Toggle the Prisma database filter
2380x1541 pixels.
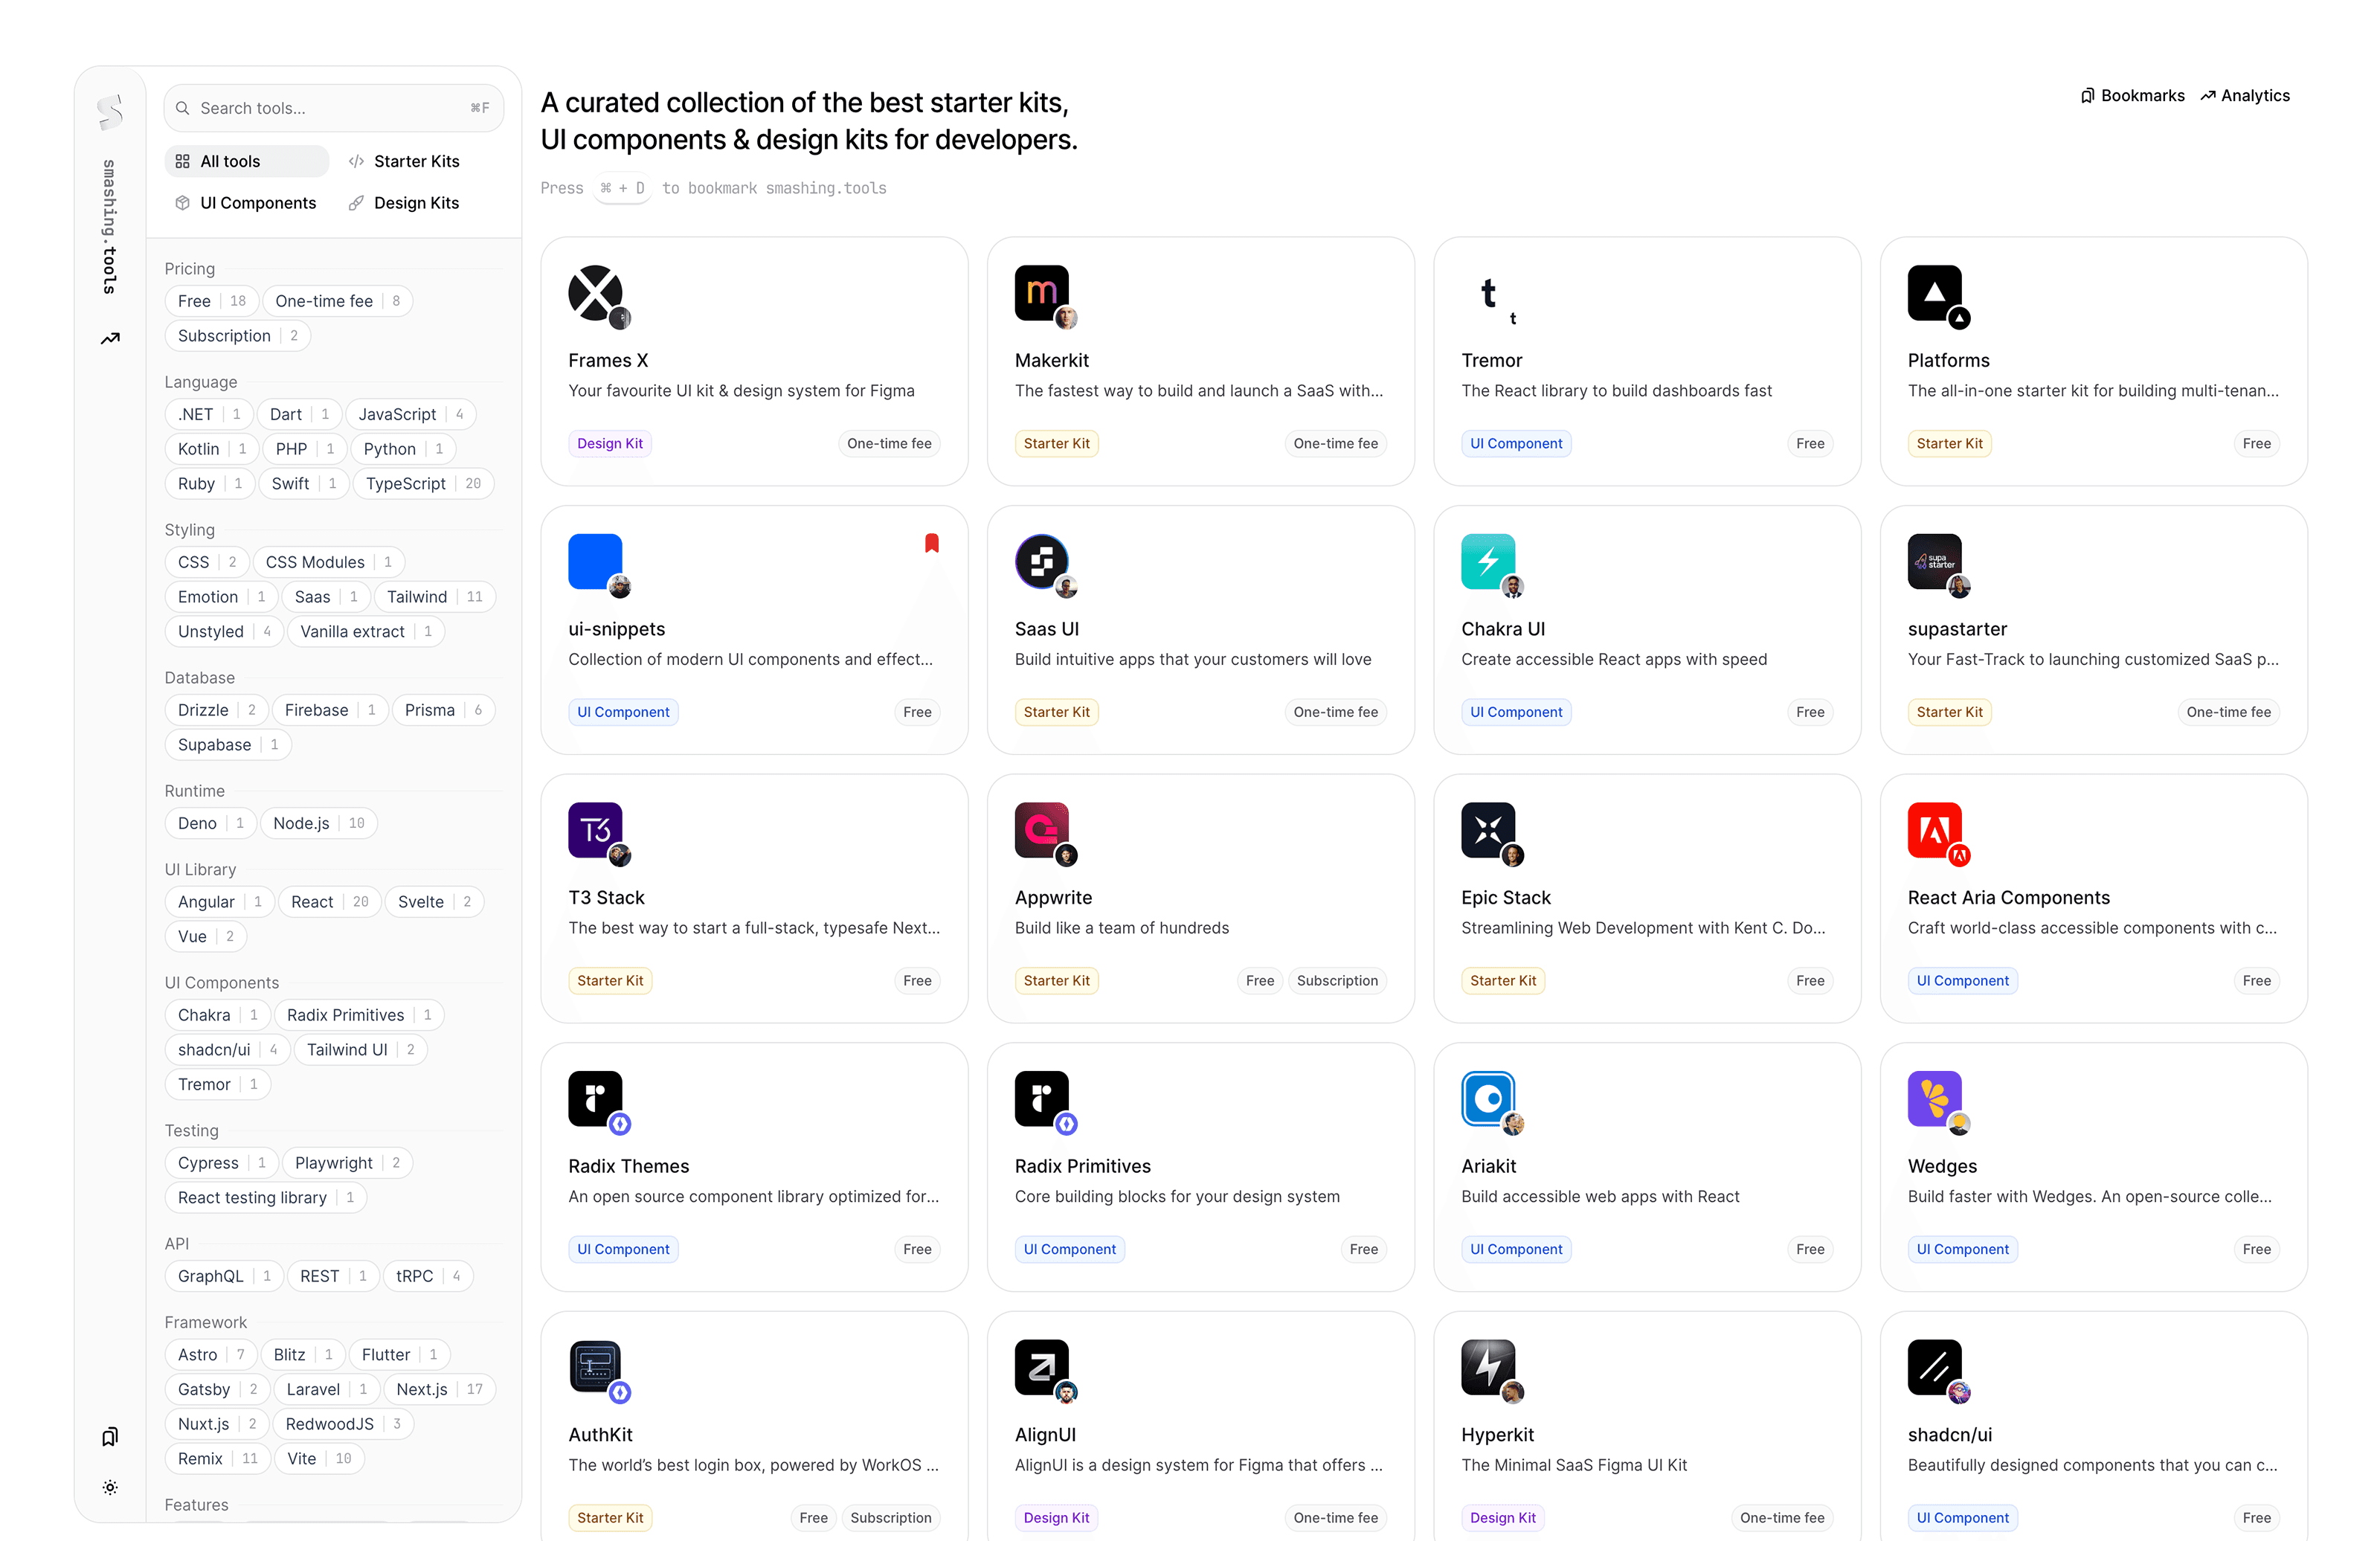(443, 710)
